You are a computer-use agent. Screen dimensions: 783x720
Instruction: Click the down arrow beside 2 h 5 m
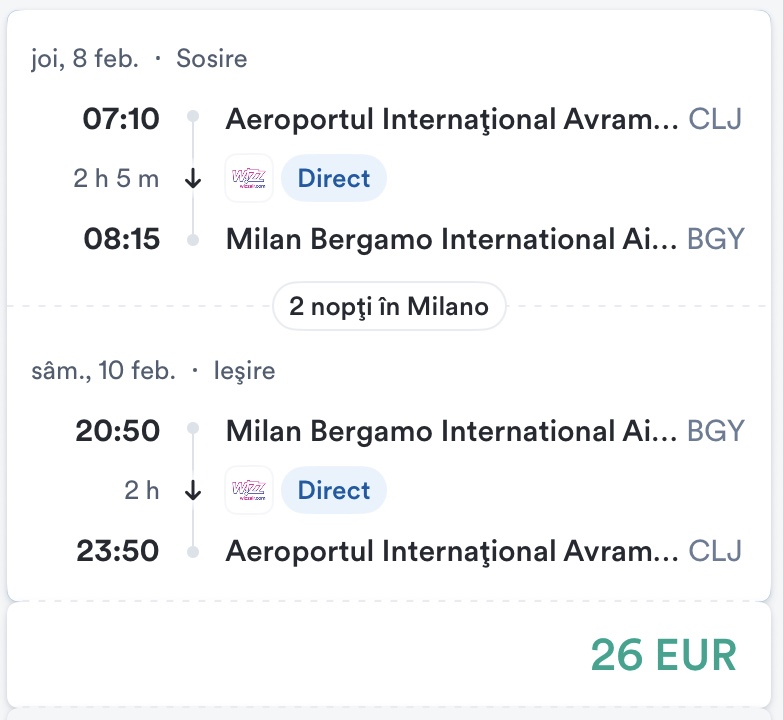click(x=194, y=180)
